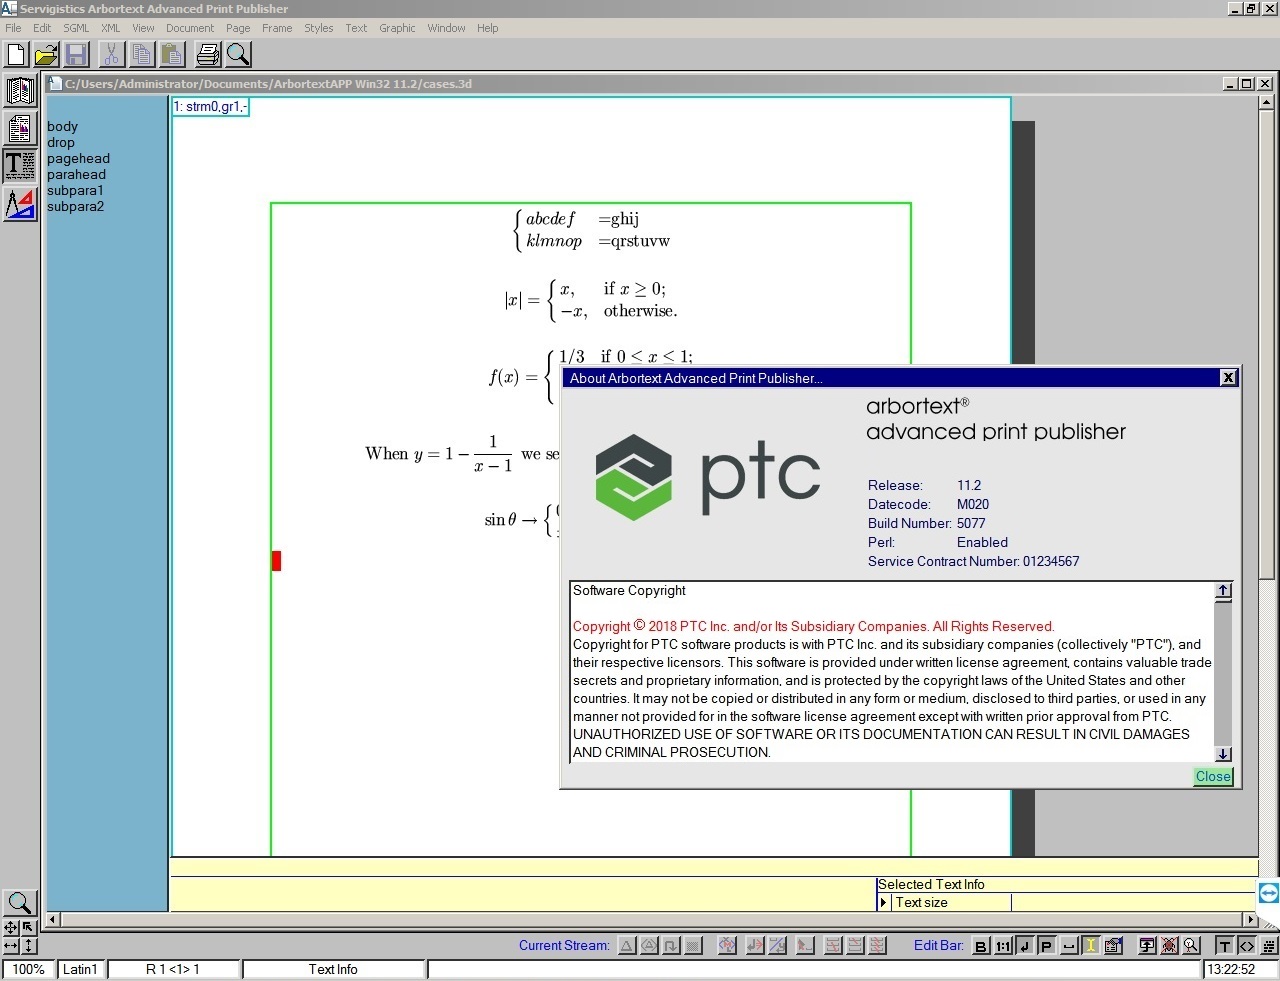The image size is (1280, 981).
Task: Click the grid lines icon at bottom right
Action: pos(1269,946)
